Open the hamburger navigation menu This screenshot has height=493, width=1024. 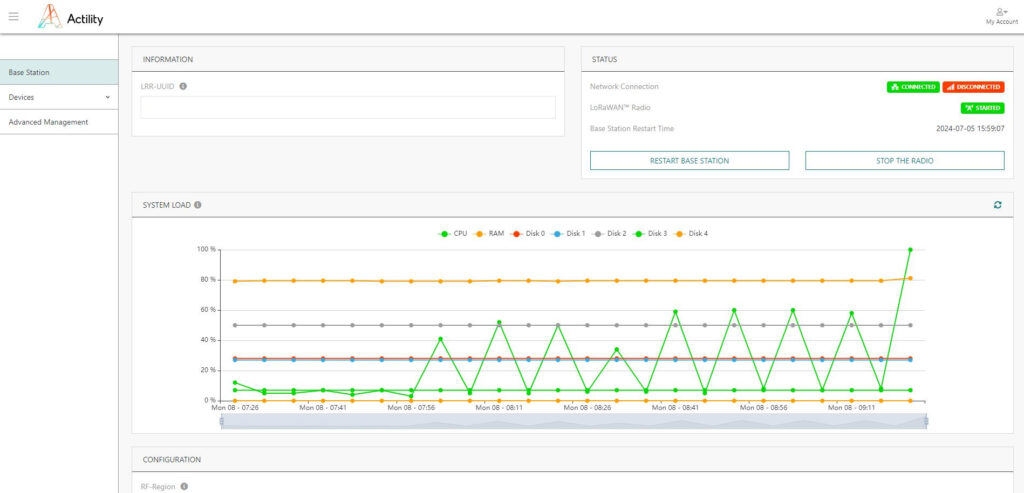coord(13,16)
